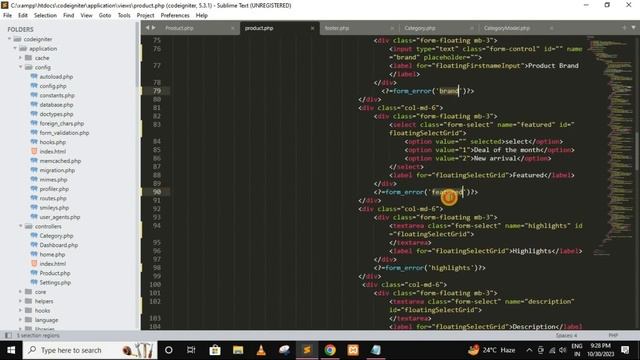Screen dimensions: 640x360
Task: Collapse the controllers folder arrow
Action: tap(20, 226)
